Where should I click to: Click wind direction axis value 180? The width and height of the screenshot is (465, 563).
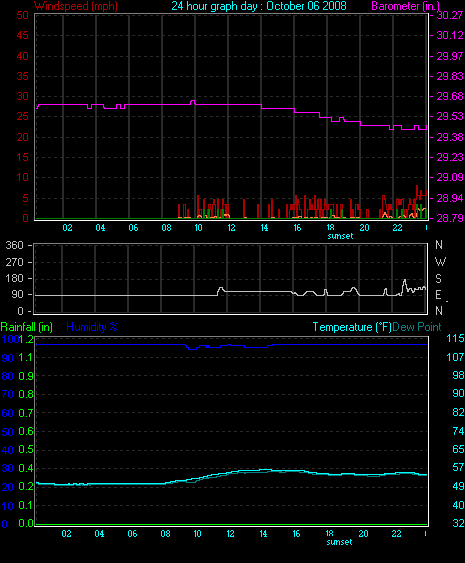15,278
